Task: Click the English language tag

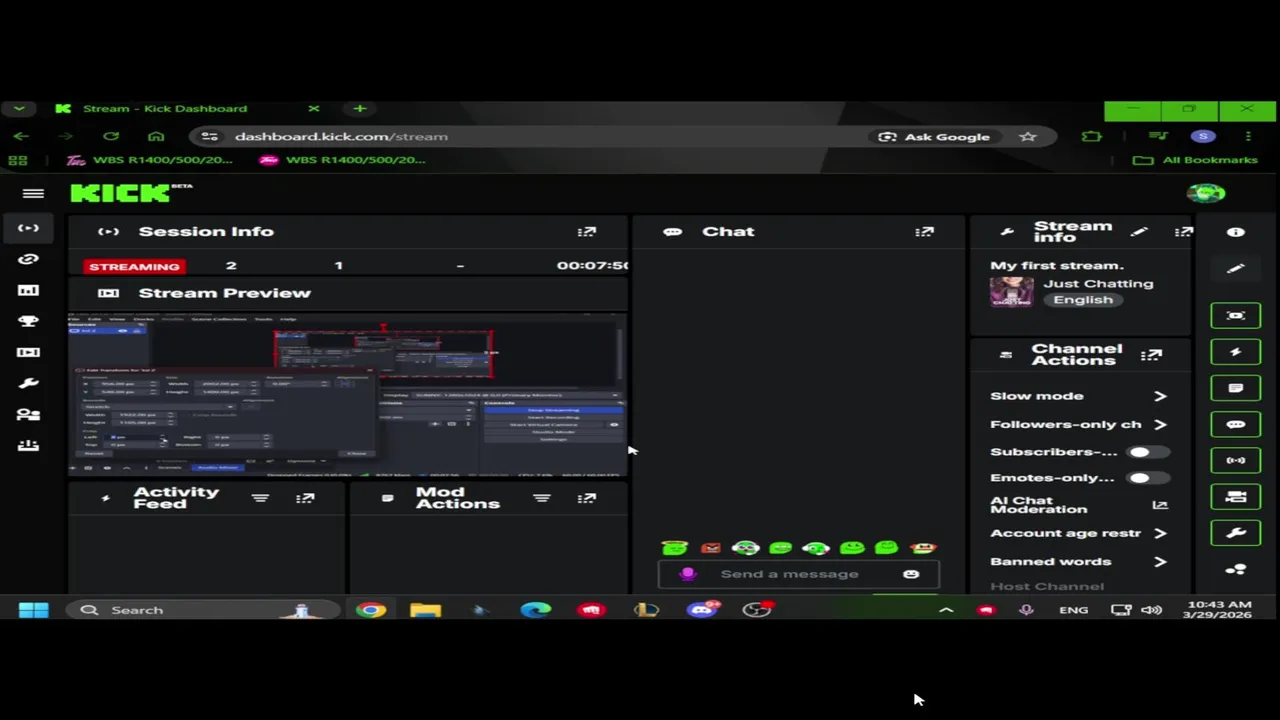Action: [1083, 300]
